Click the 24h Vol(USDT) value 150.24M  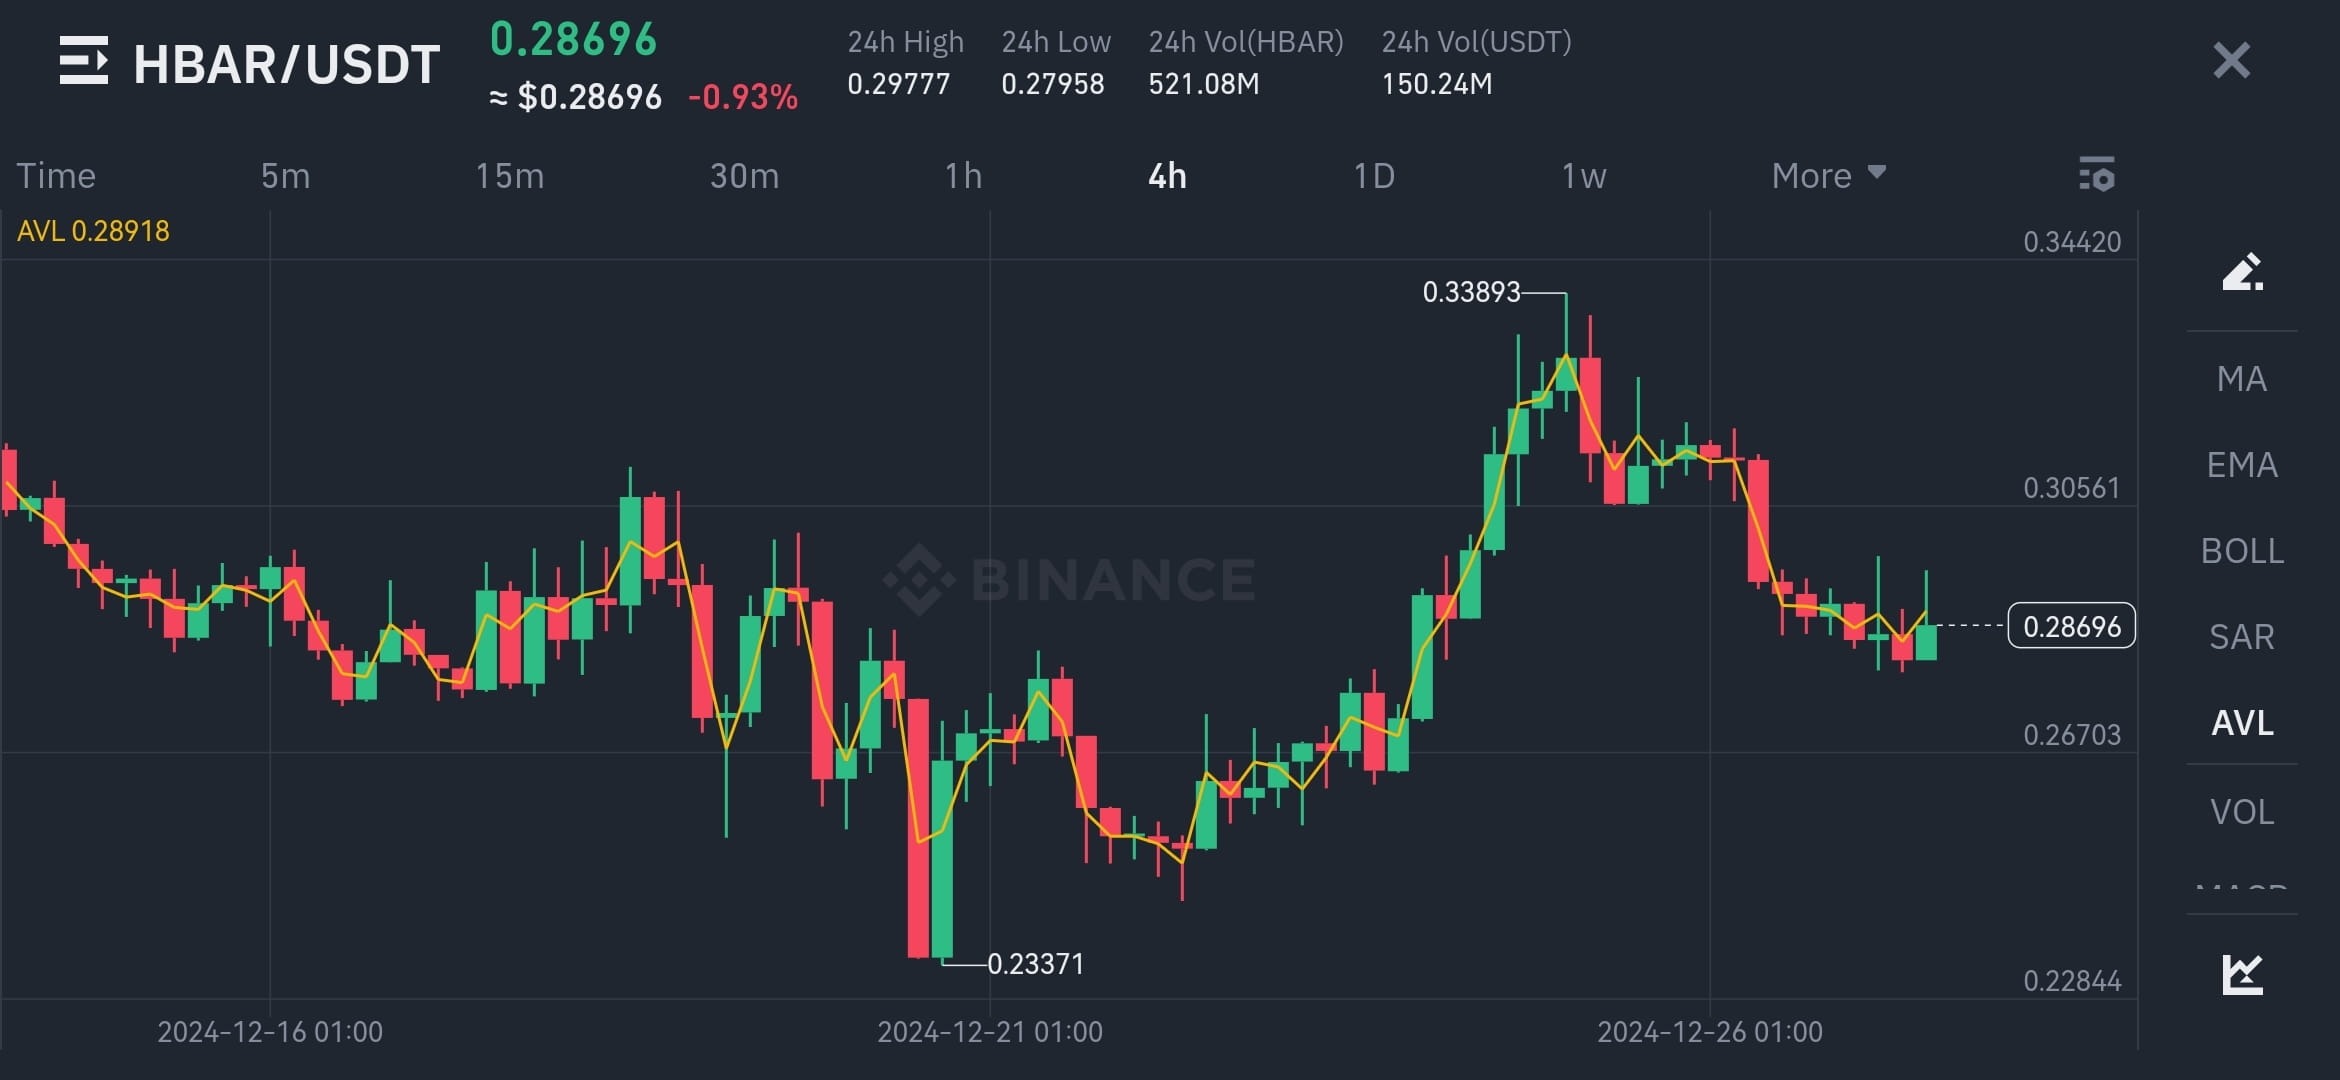[1437, 84]
